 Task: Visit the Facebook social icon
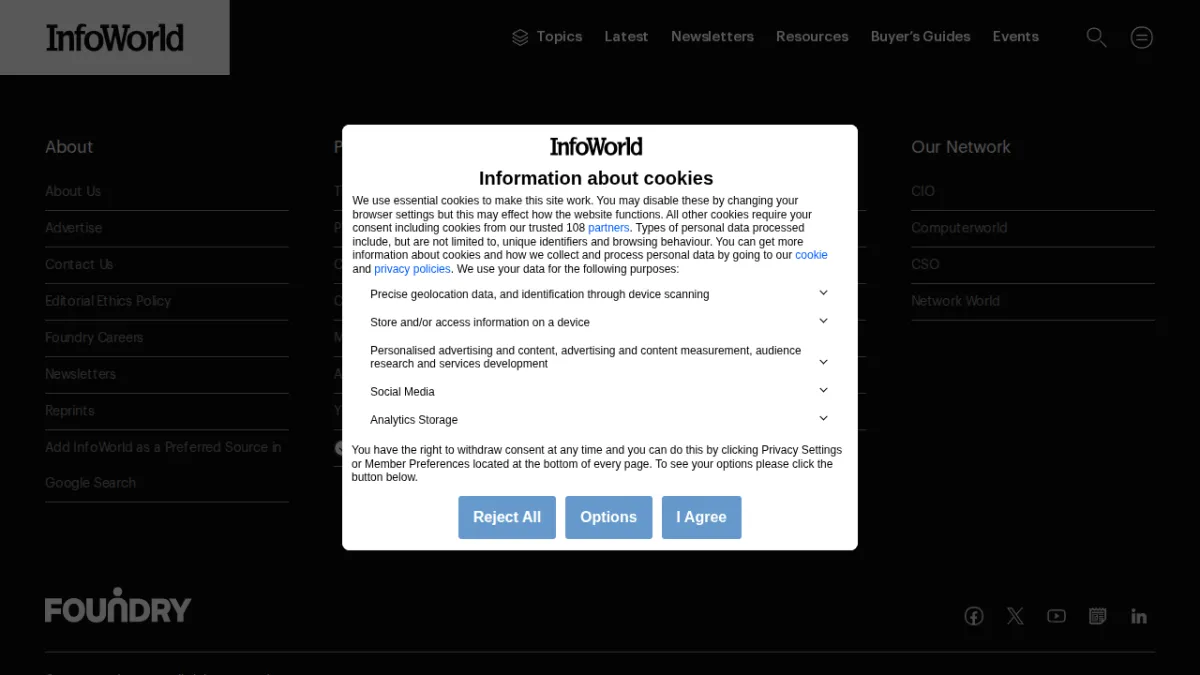(x=974, y=616)
